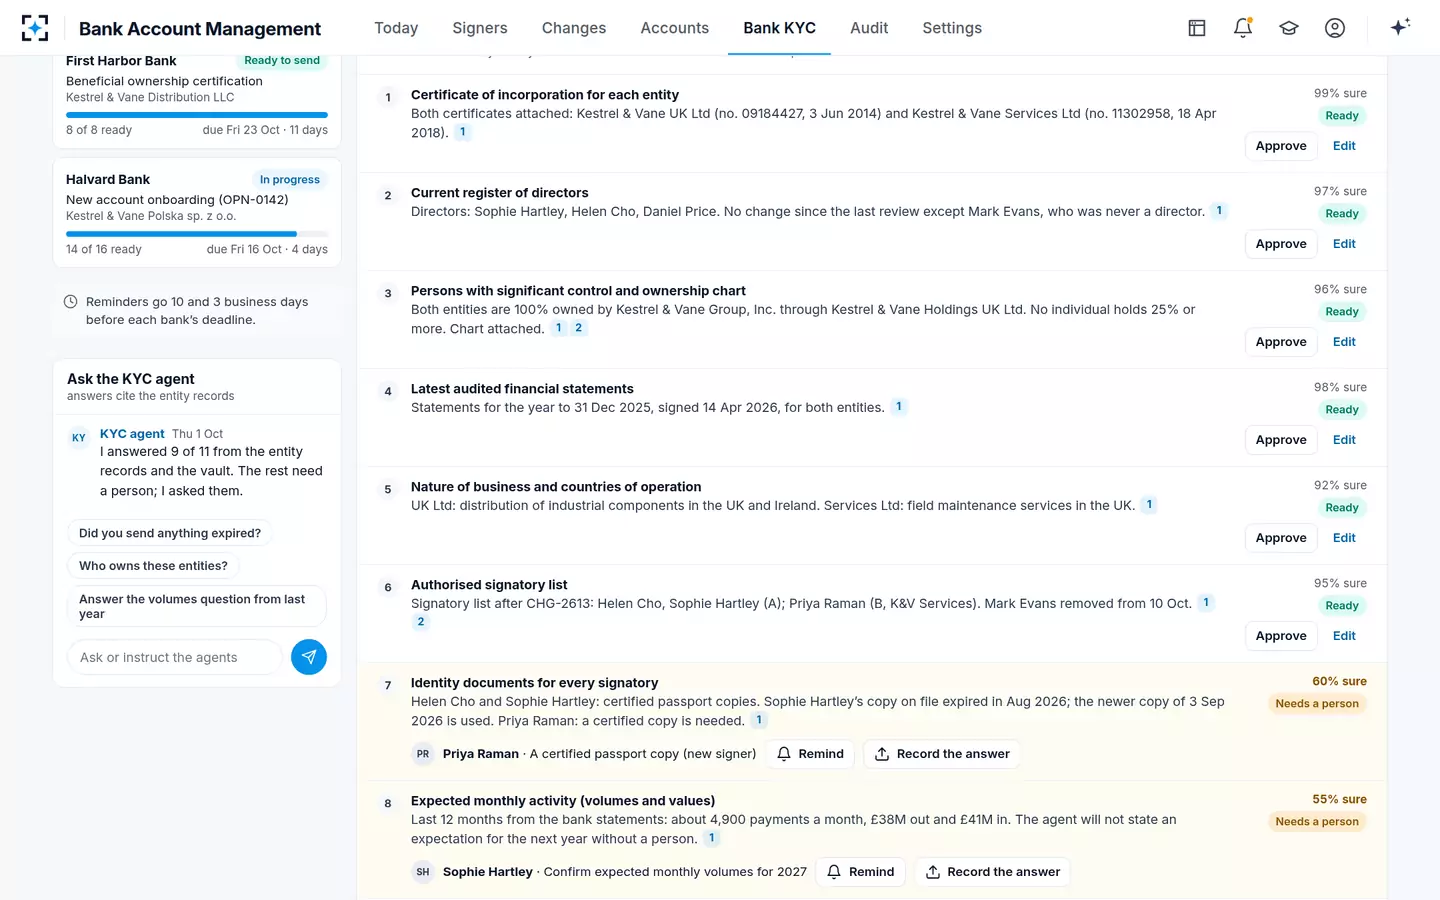Open citation 2 on Authorised signatory list
The image size is (1440, 900).
click(x=421, y=622)
